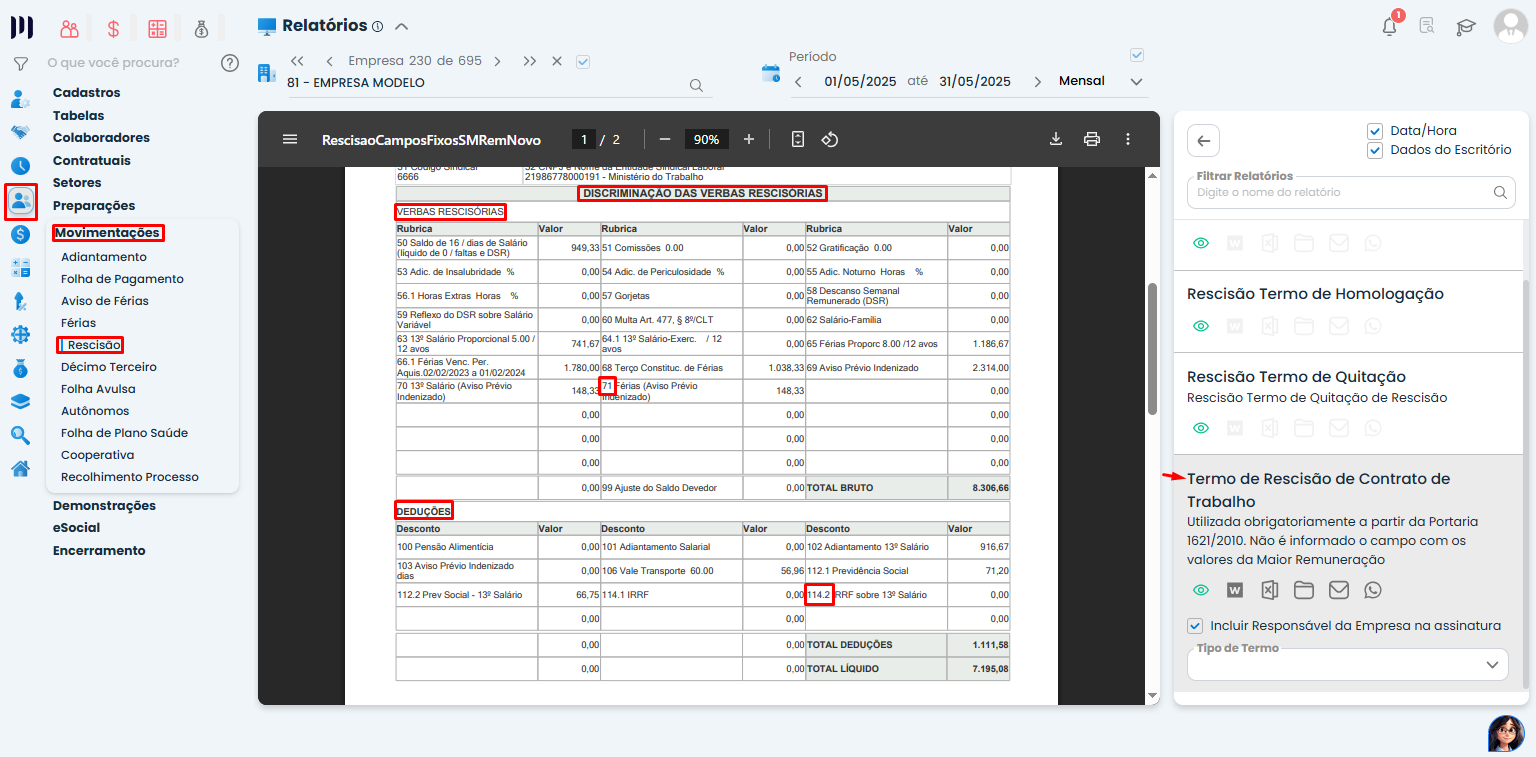This screenshot has height=757, width=1536.
Task: Uncheck the Data/Hora checkbox
Action: [x=1374, y=131]
